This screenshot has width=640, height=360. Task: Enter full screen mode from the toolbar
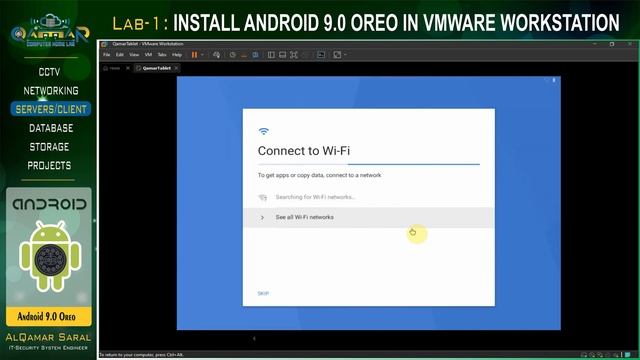(x=294, y=55)
